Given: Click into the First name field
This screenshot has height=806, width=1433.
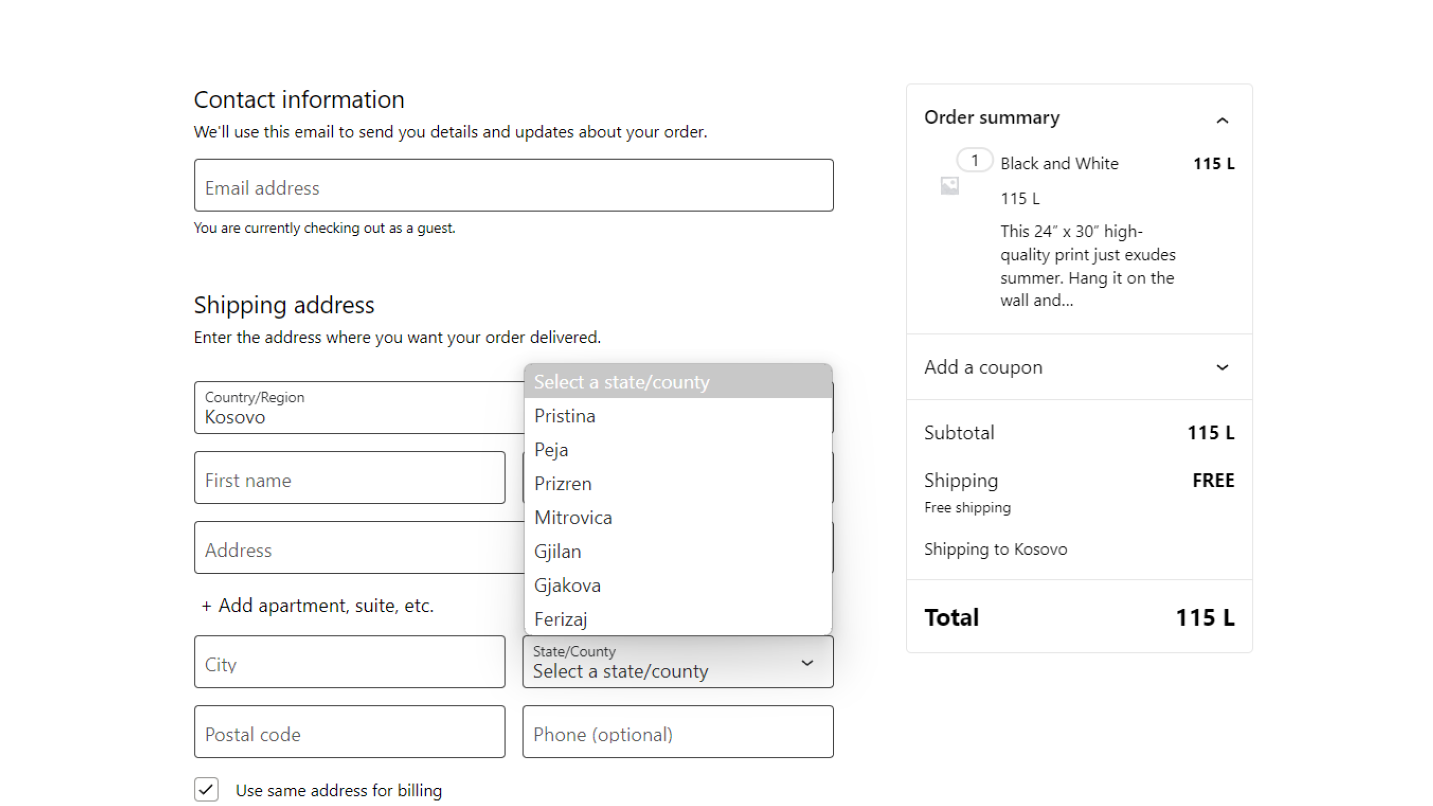Looking at the screenshot, I should pyautogui.click(x=349, y=479).
